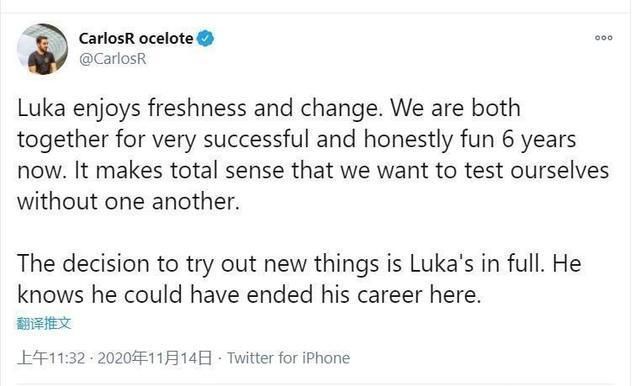Click the 翻译推文 translate tweet link

click(44, 324)
